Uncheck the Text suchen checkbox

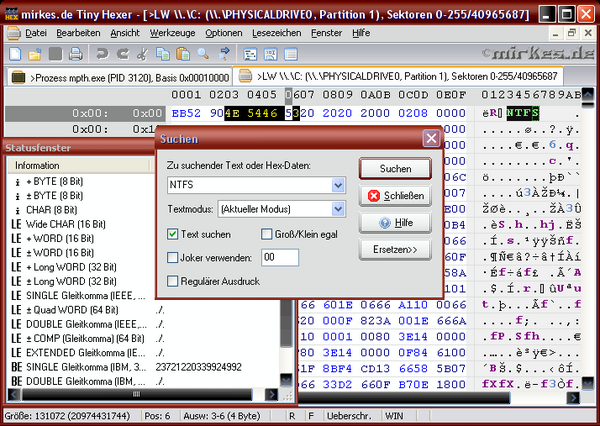point(173,234)
